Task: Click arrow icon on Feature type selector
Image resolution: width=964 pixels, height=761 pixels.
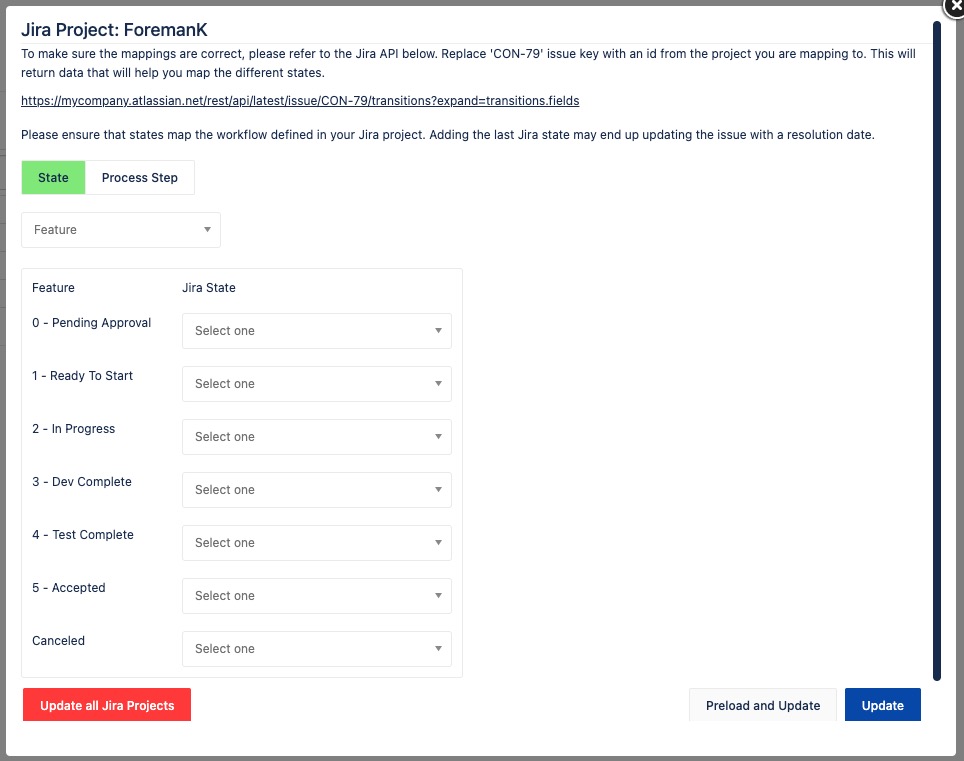Action: (207, 230)
